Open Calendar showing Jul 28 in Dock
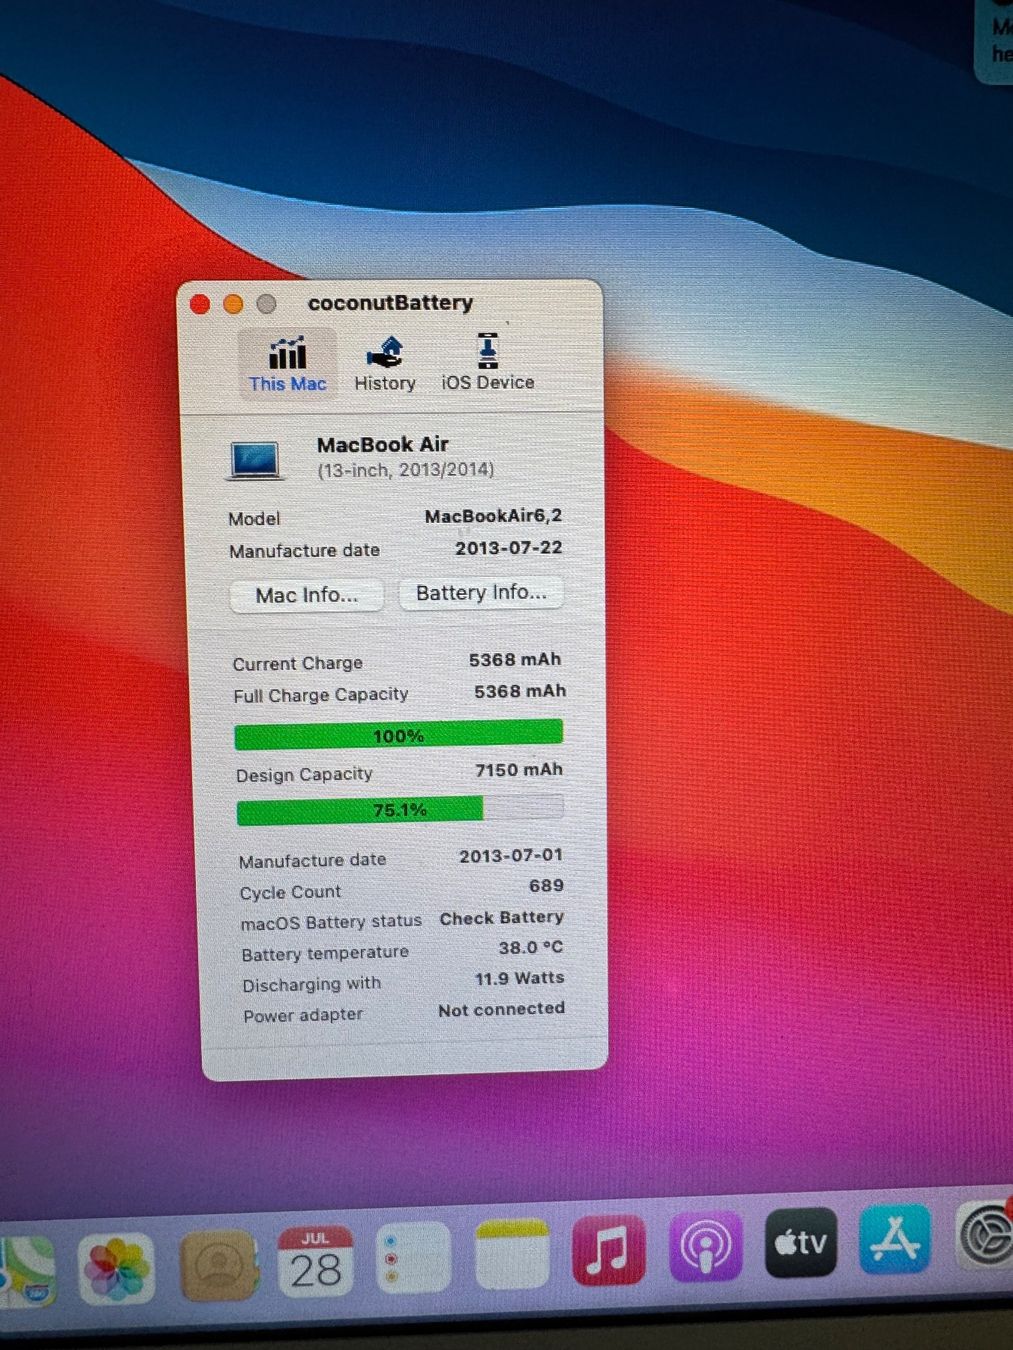 point(315,1262)
